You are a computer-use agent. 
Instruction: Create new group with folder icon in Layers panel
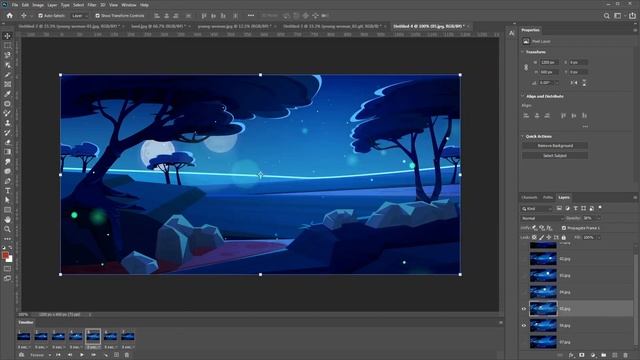point(604,356)
